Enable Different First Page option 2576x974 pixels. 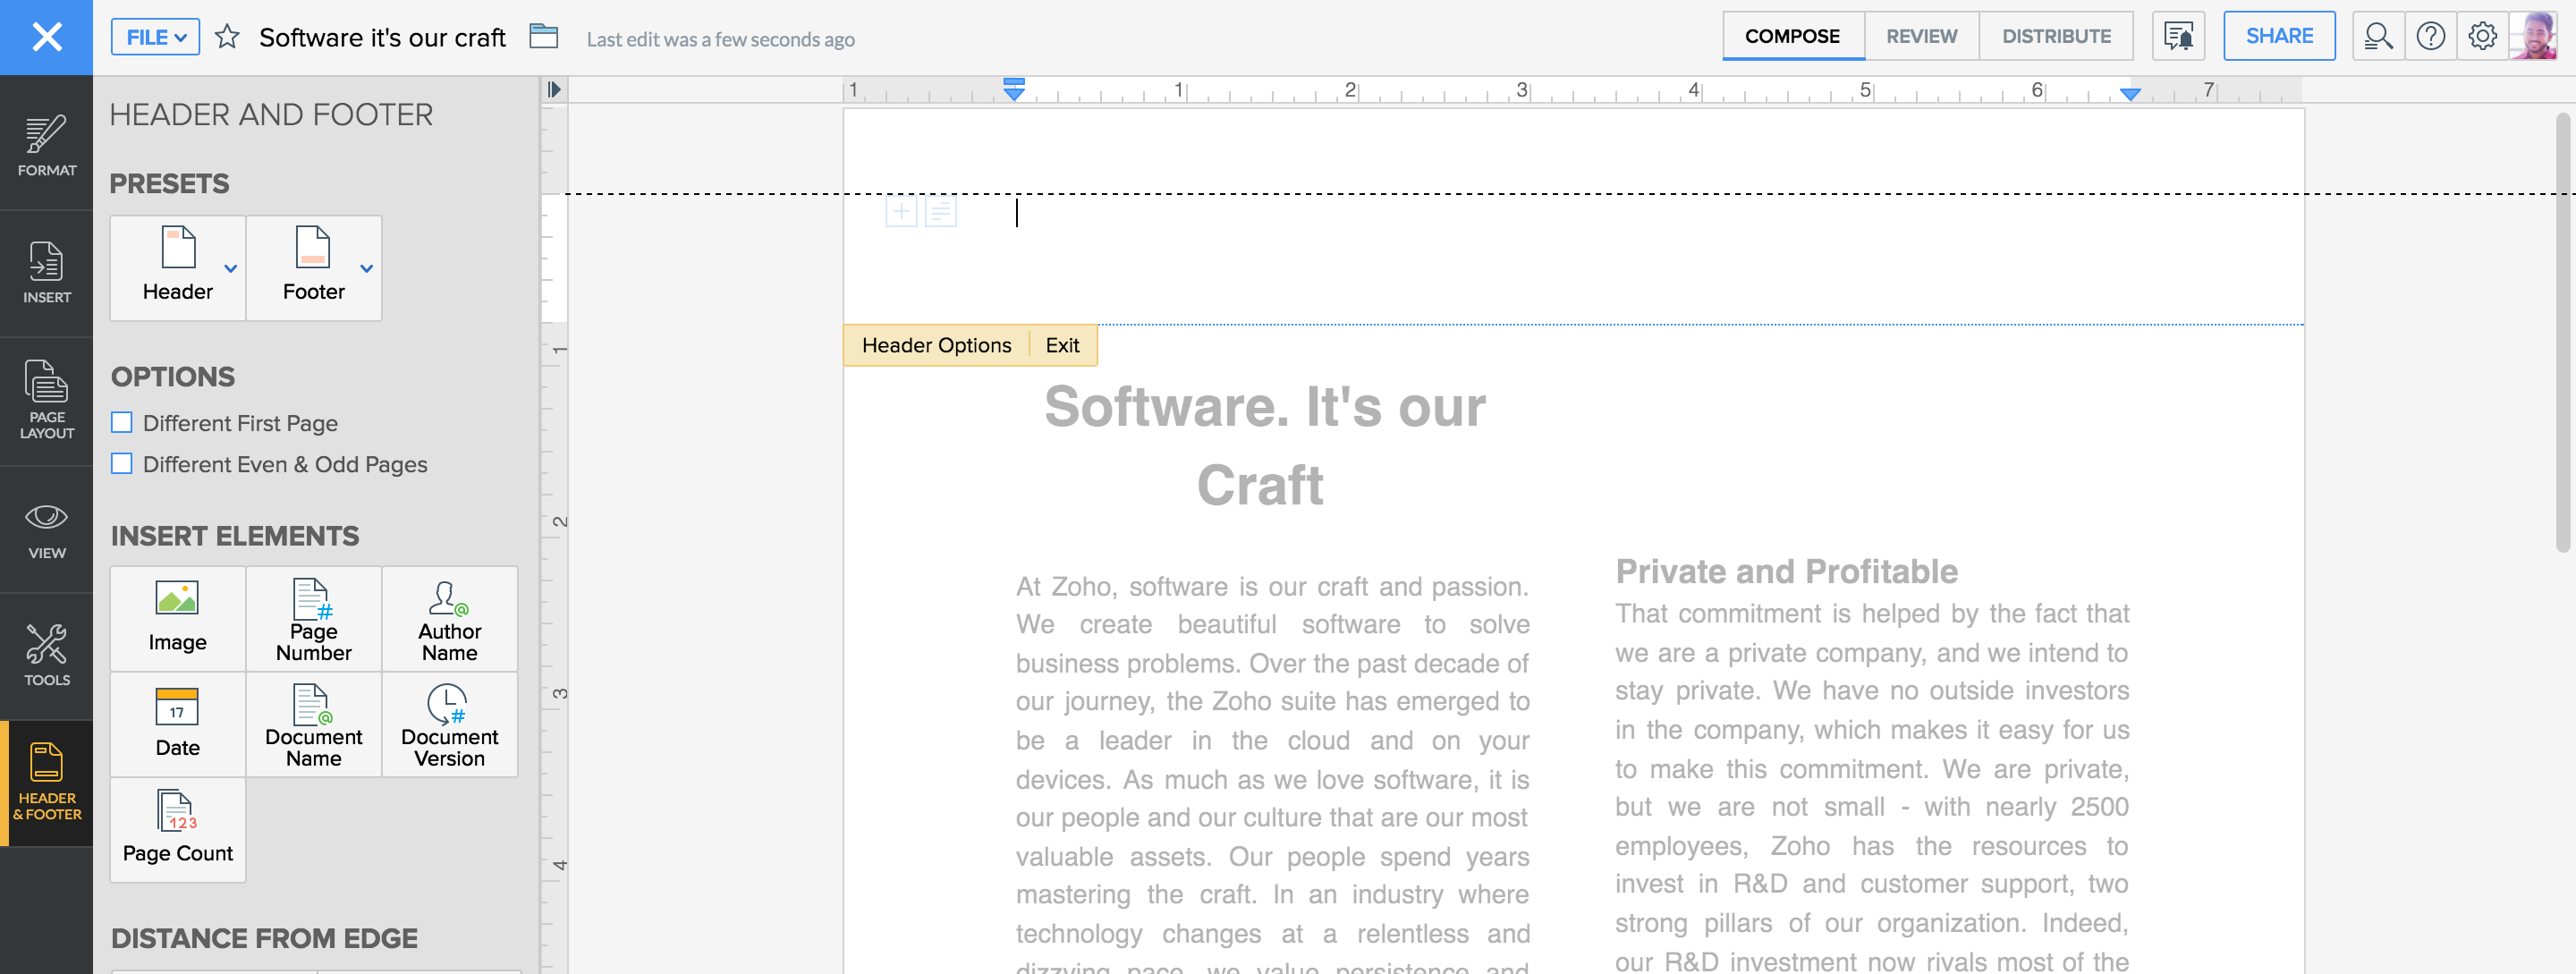point(122,422)
